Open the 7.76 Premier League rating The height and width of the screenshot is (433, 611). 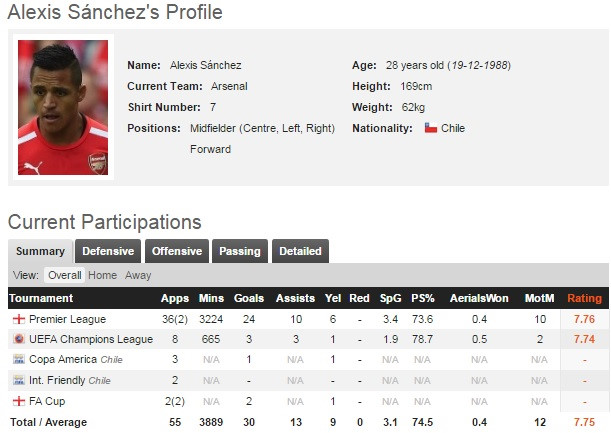pyautogui.click(x=584, y=319)
